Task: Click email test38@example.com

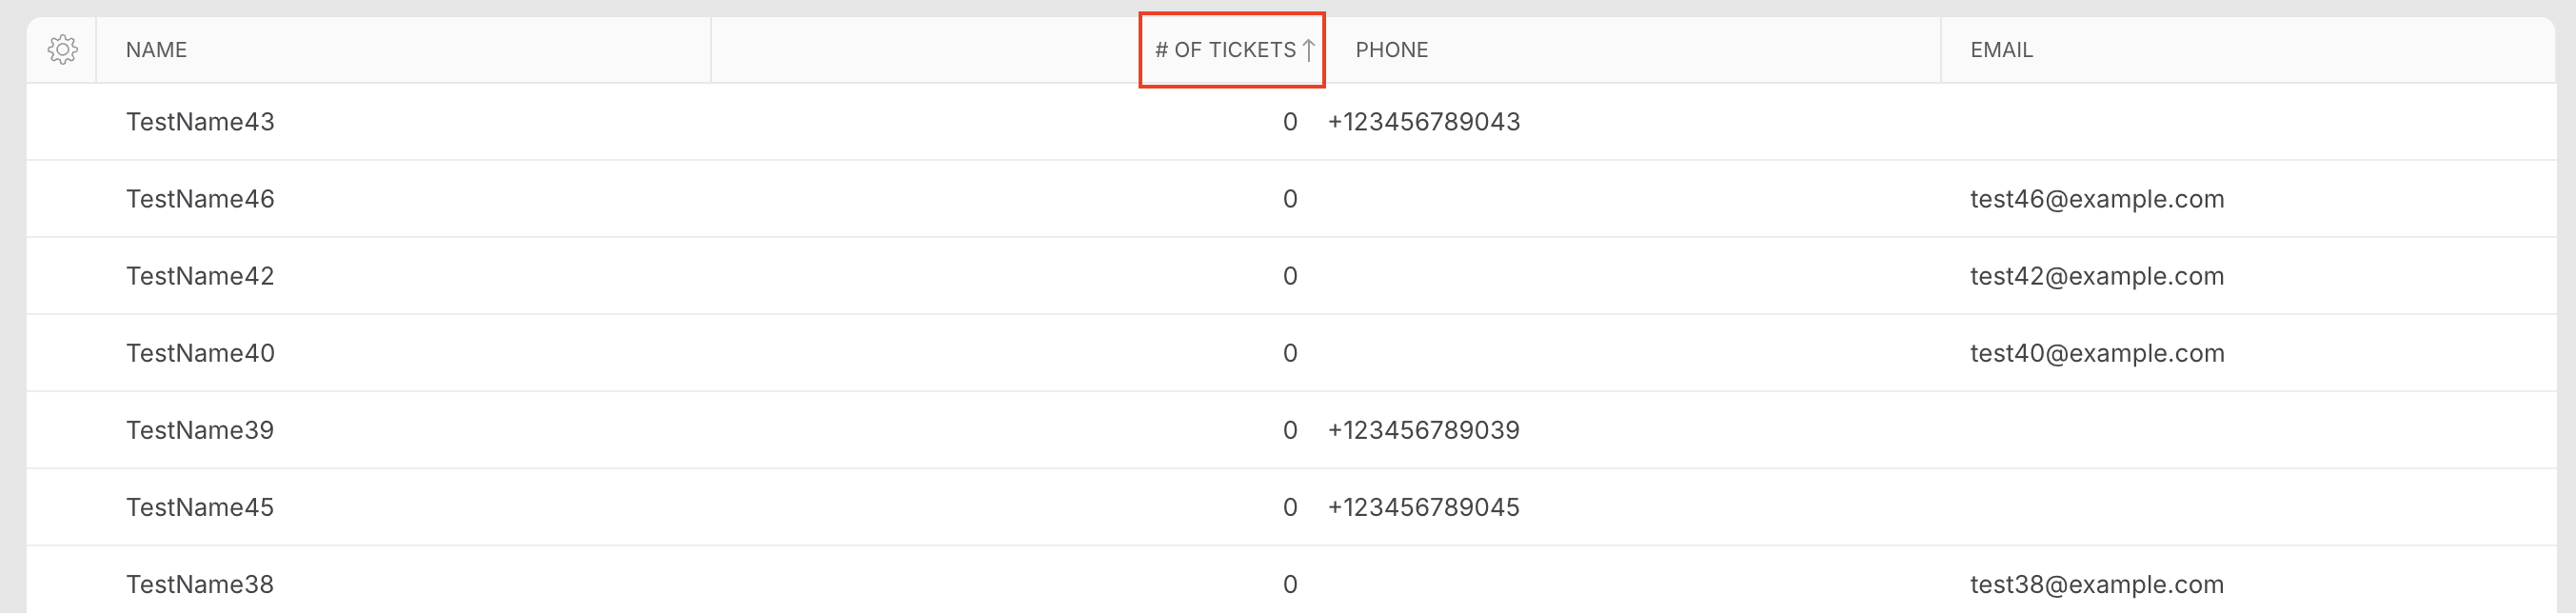Action: tap(2097, 584)
